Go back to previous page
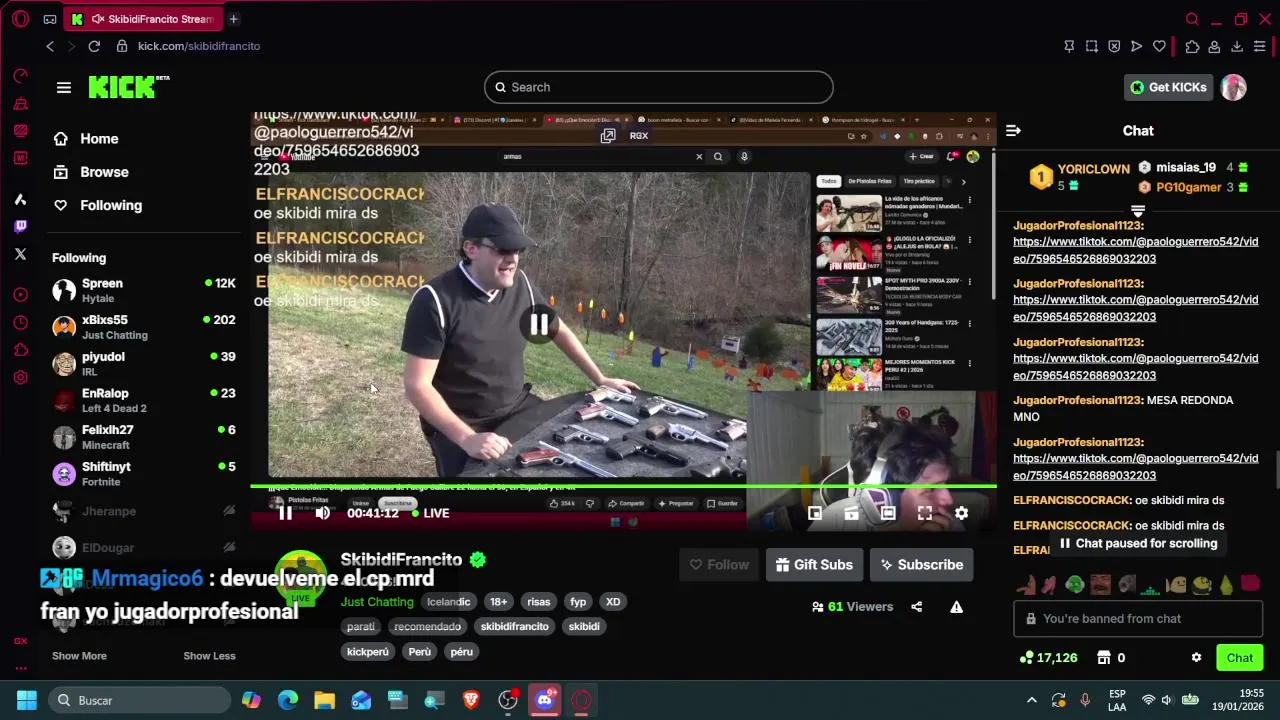This screenshot has height=720, width=1280. click(50, 46)
